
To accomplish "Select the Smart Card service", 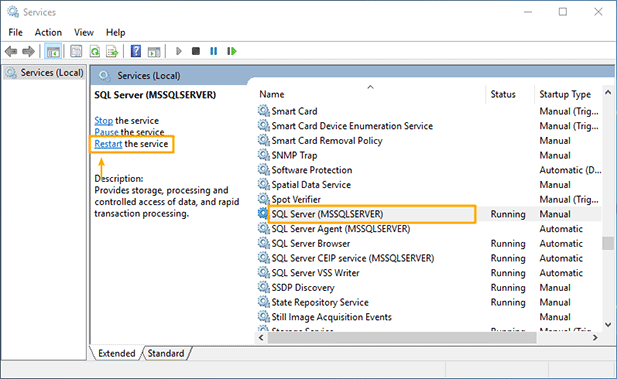I will coord(429,111).
